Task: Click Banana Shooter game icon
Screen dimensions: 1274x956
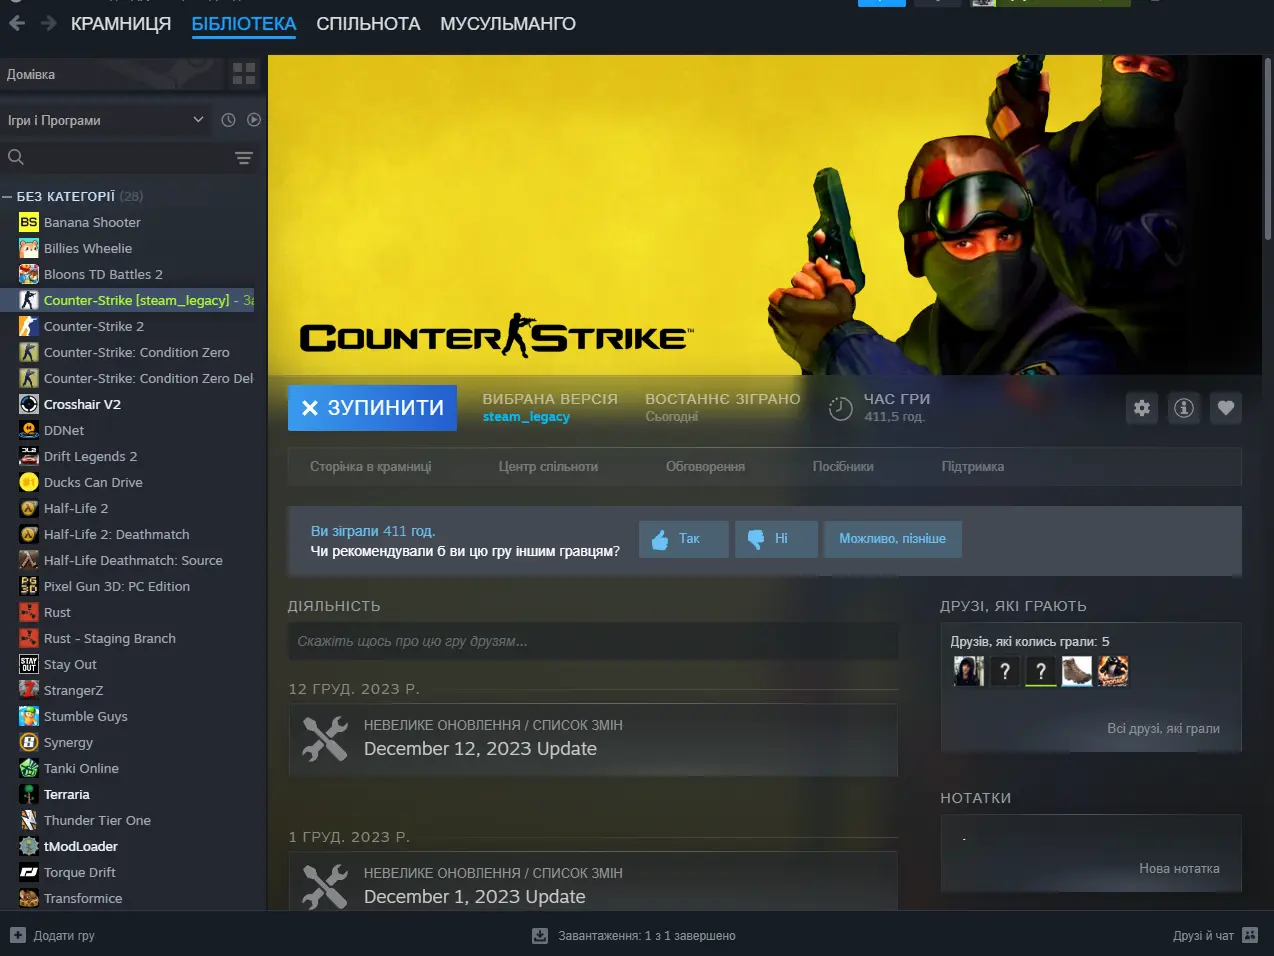Action: [29, 222]
